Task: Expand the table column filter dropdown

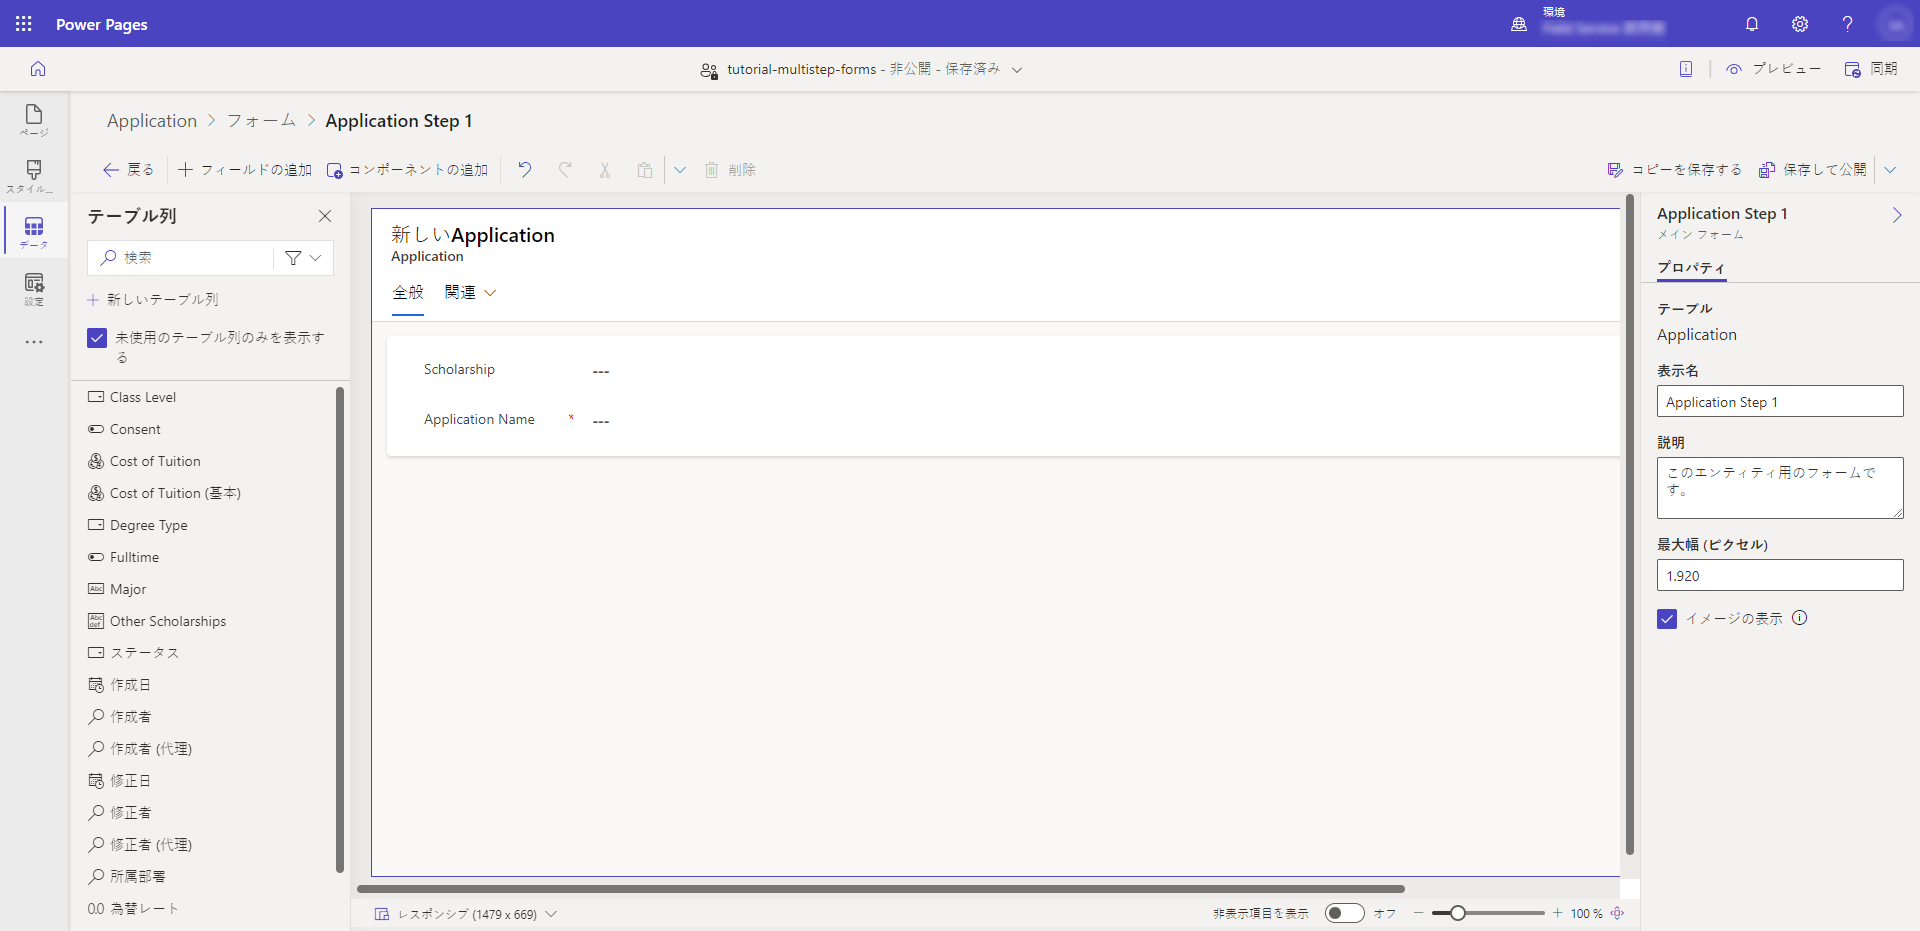Action: point(304,258)
